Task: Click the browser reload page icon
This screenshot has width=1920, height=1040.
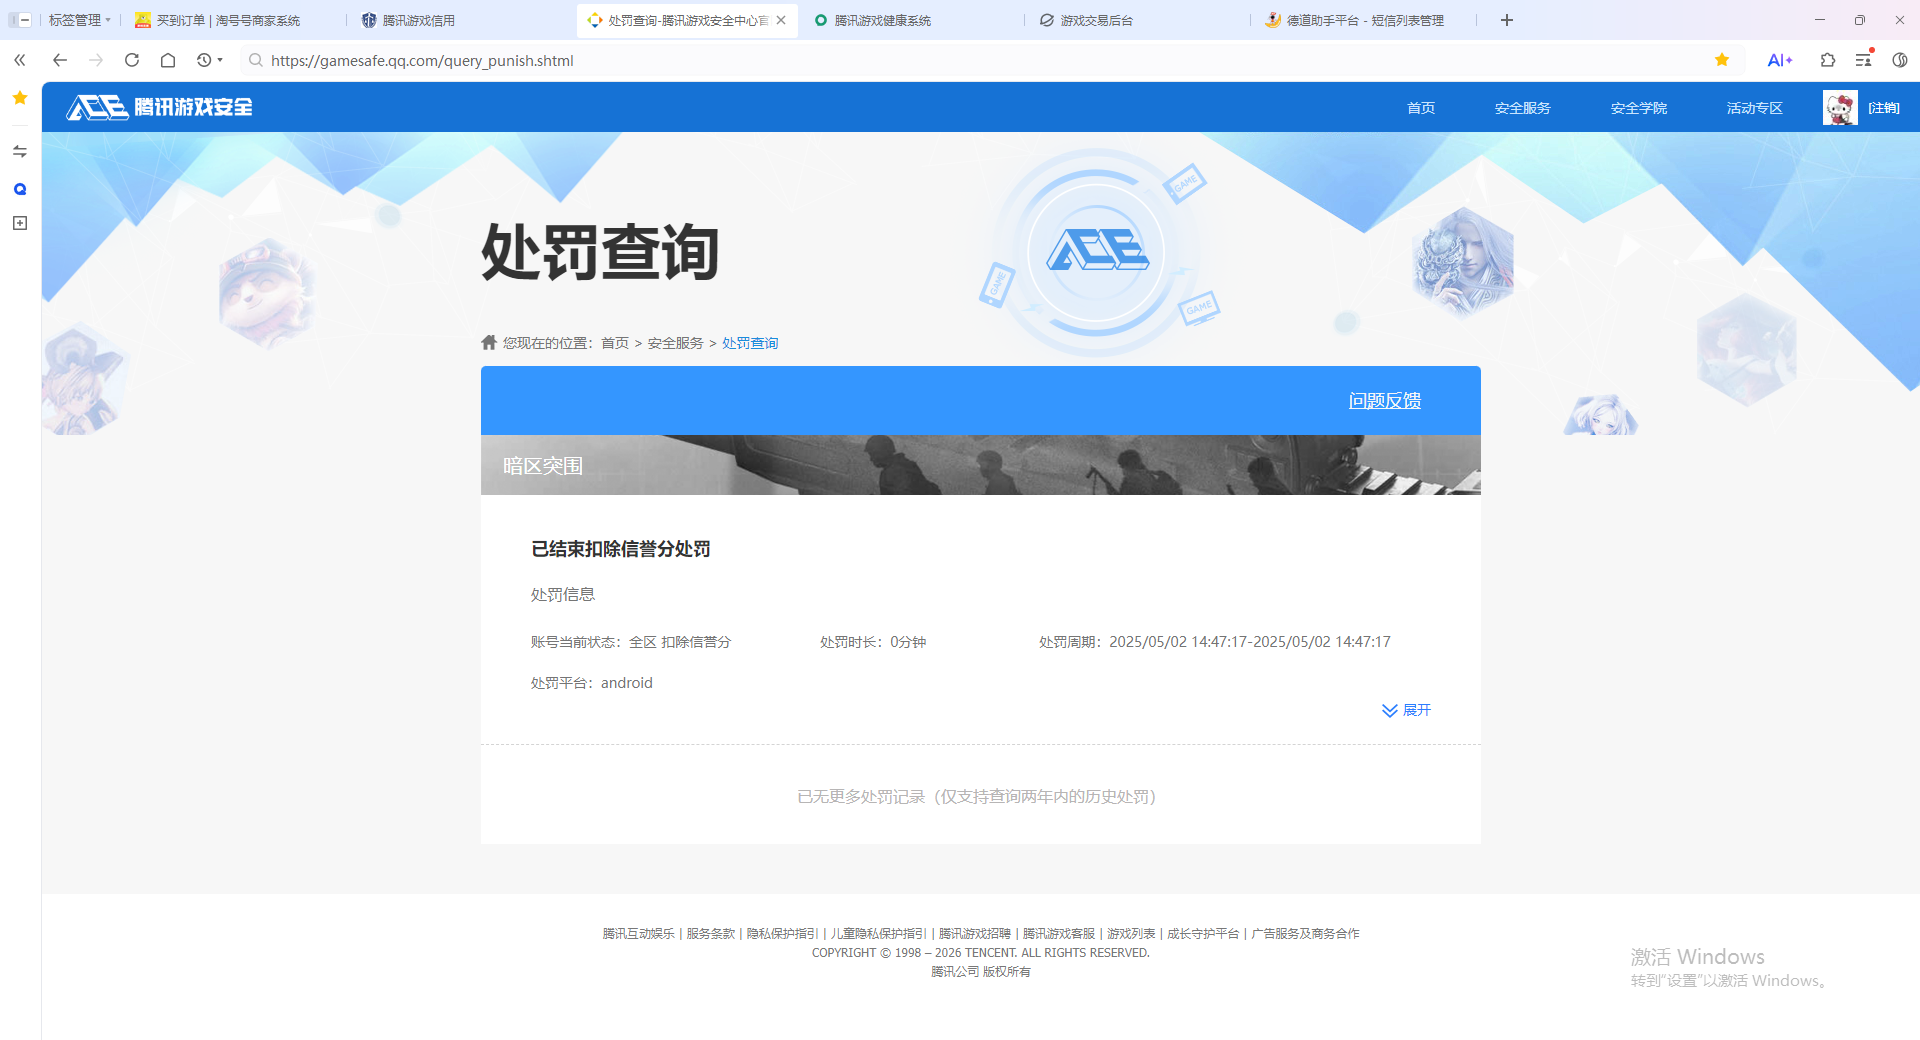Action: pyautogui.click(x=132, y=60)
